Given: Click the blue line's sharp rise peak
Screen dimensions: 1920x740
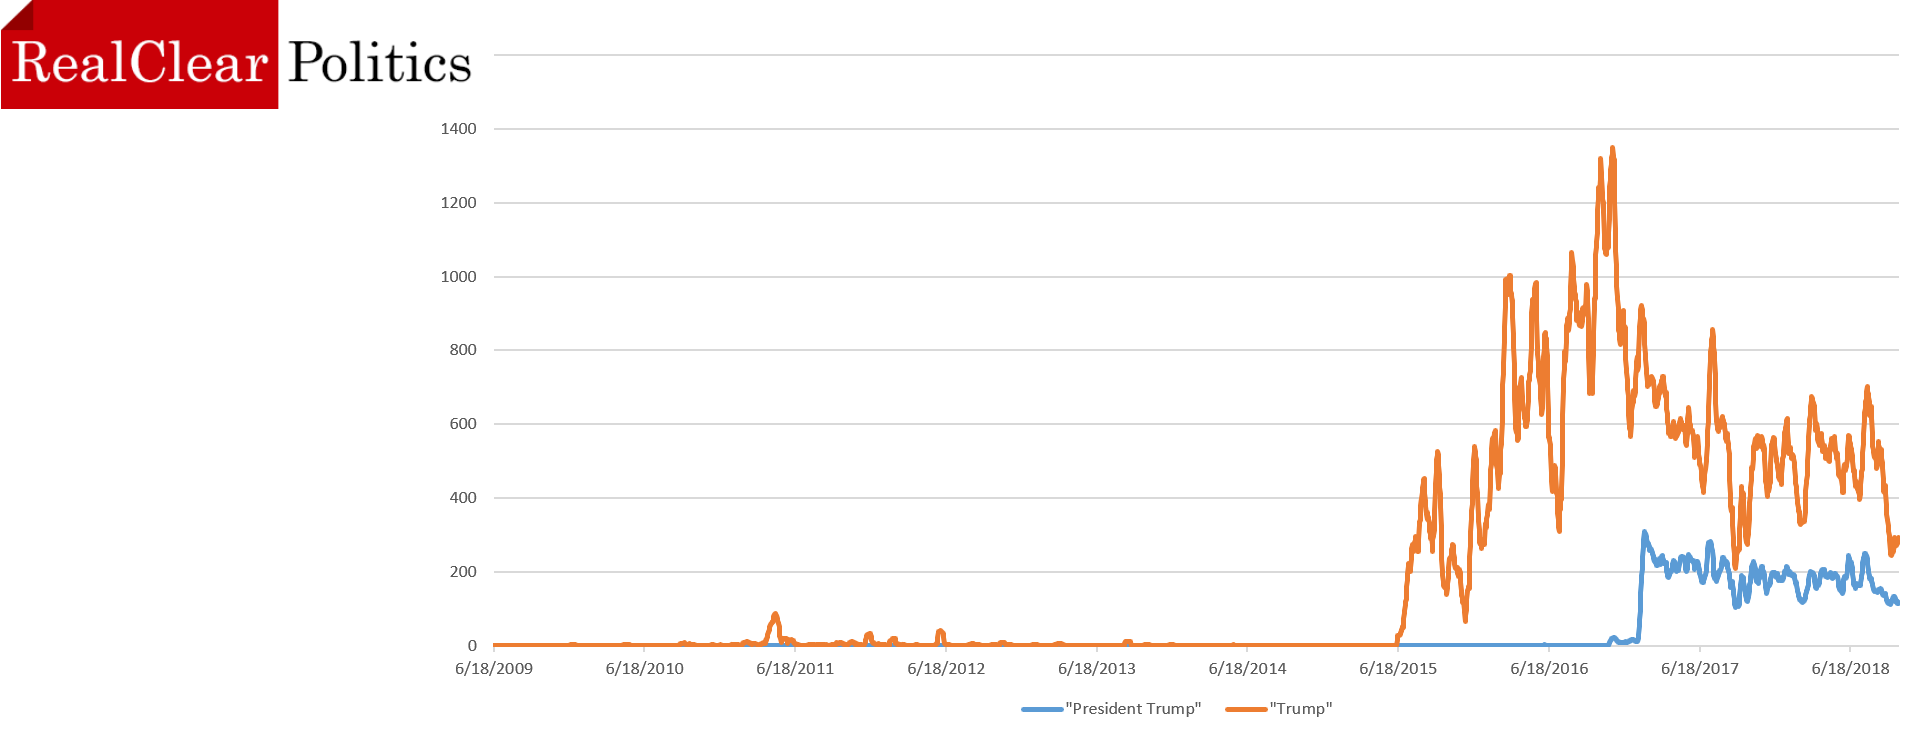Looking at the screenshot, I should coord(1644,533).
